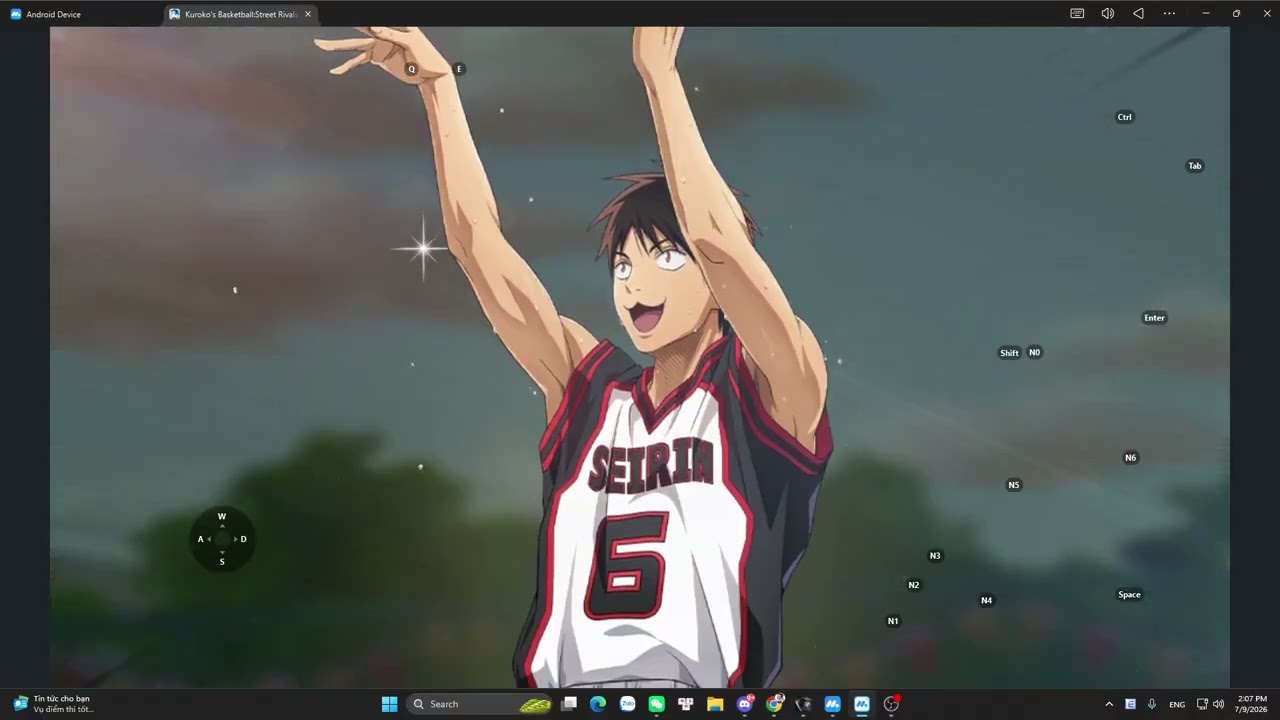The width and height of the screenshot is (1280, 720).
Task: Click the volume speaker icon in title bar
Action: [1108, 14]
